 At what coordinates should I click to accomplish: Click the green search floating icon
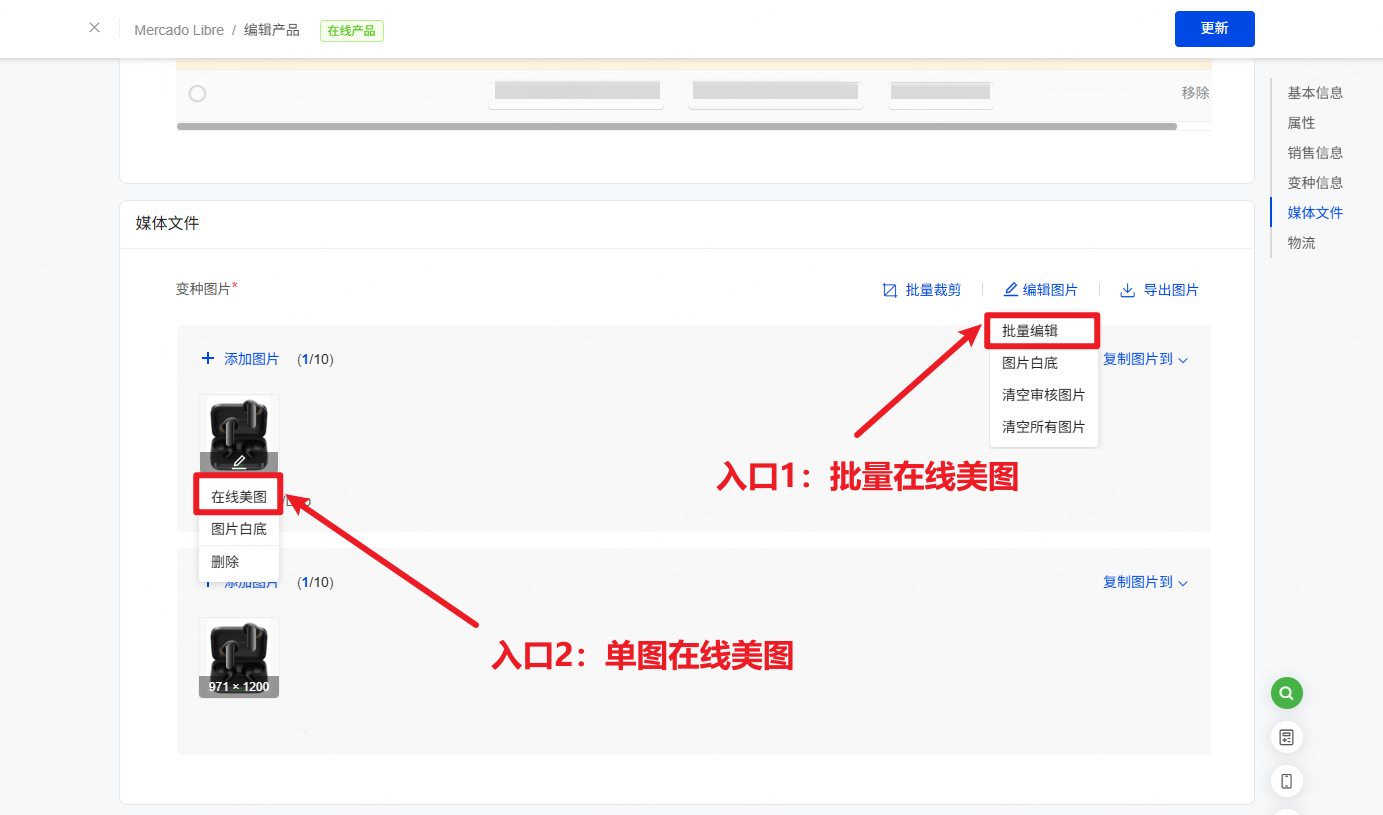click(x=1286, y=692)
